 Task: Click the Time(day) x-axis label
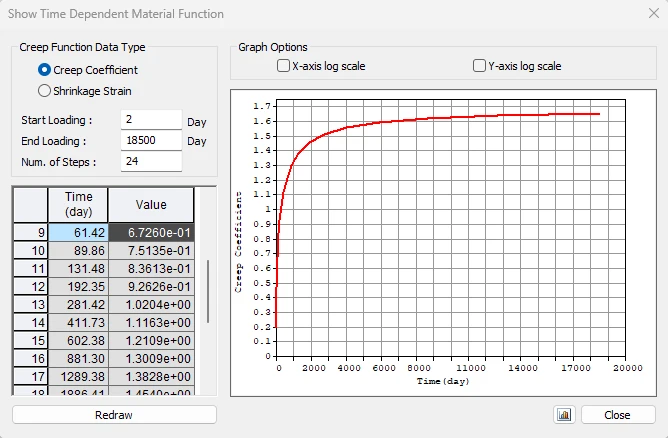pyautogui.click(x=443, y=381)
